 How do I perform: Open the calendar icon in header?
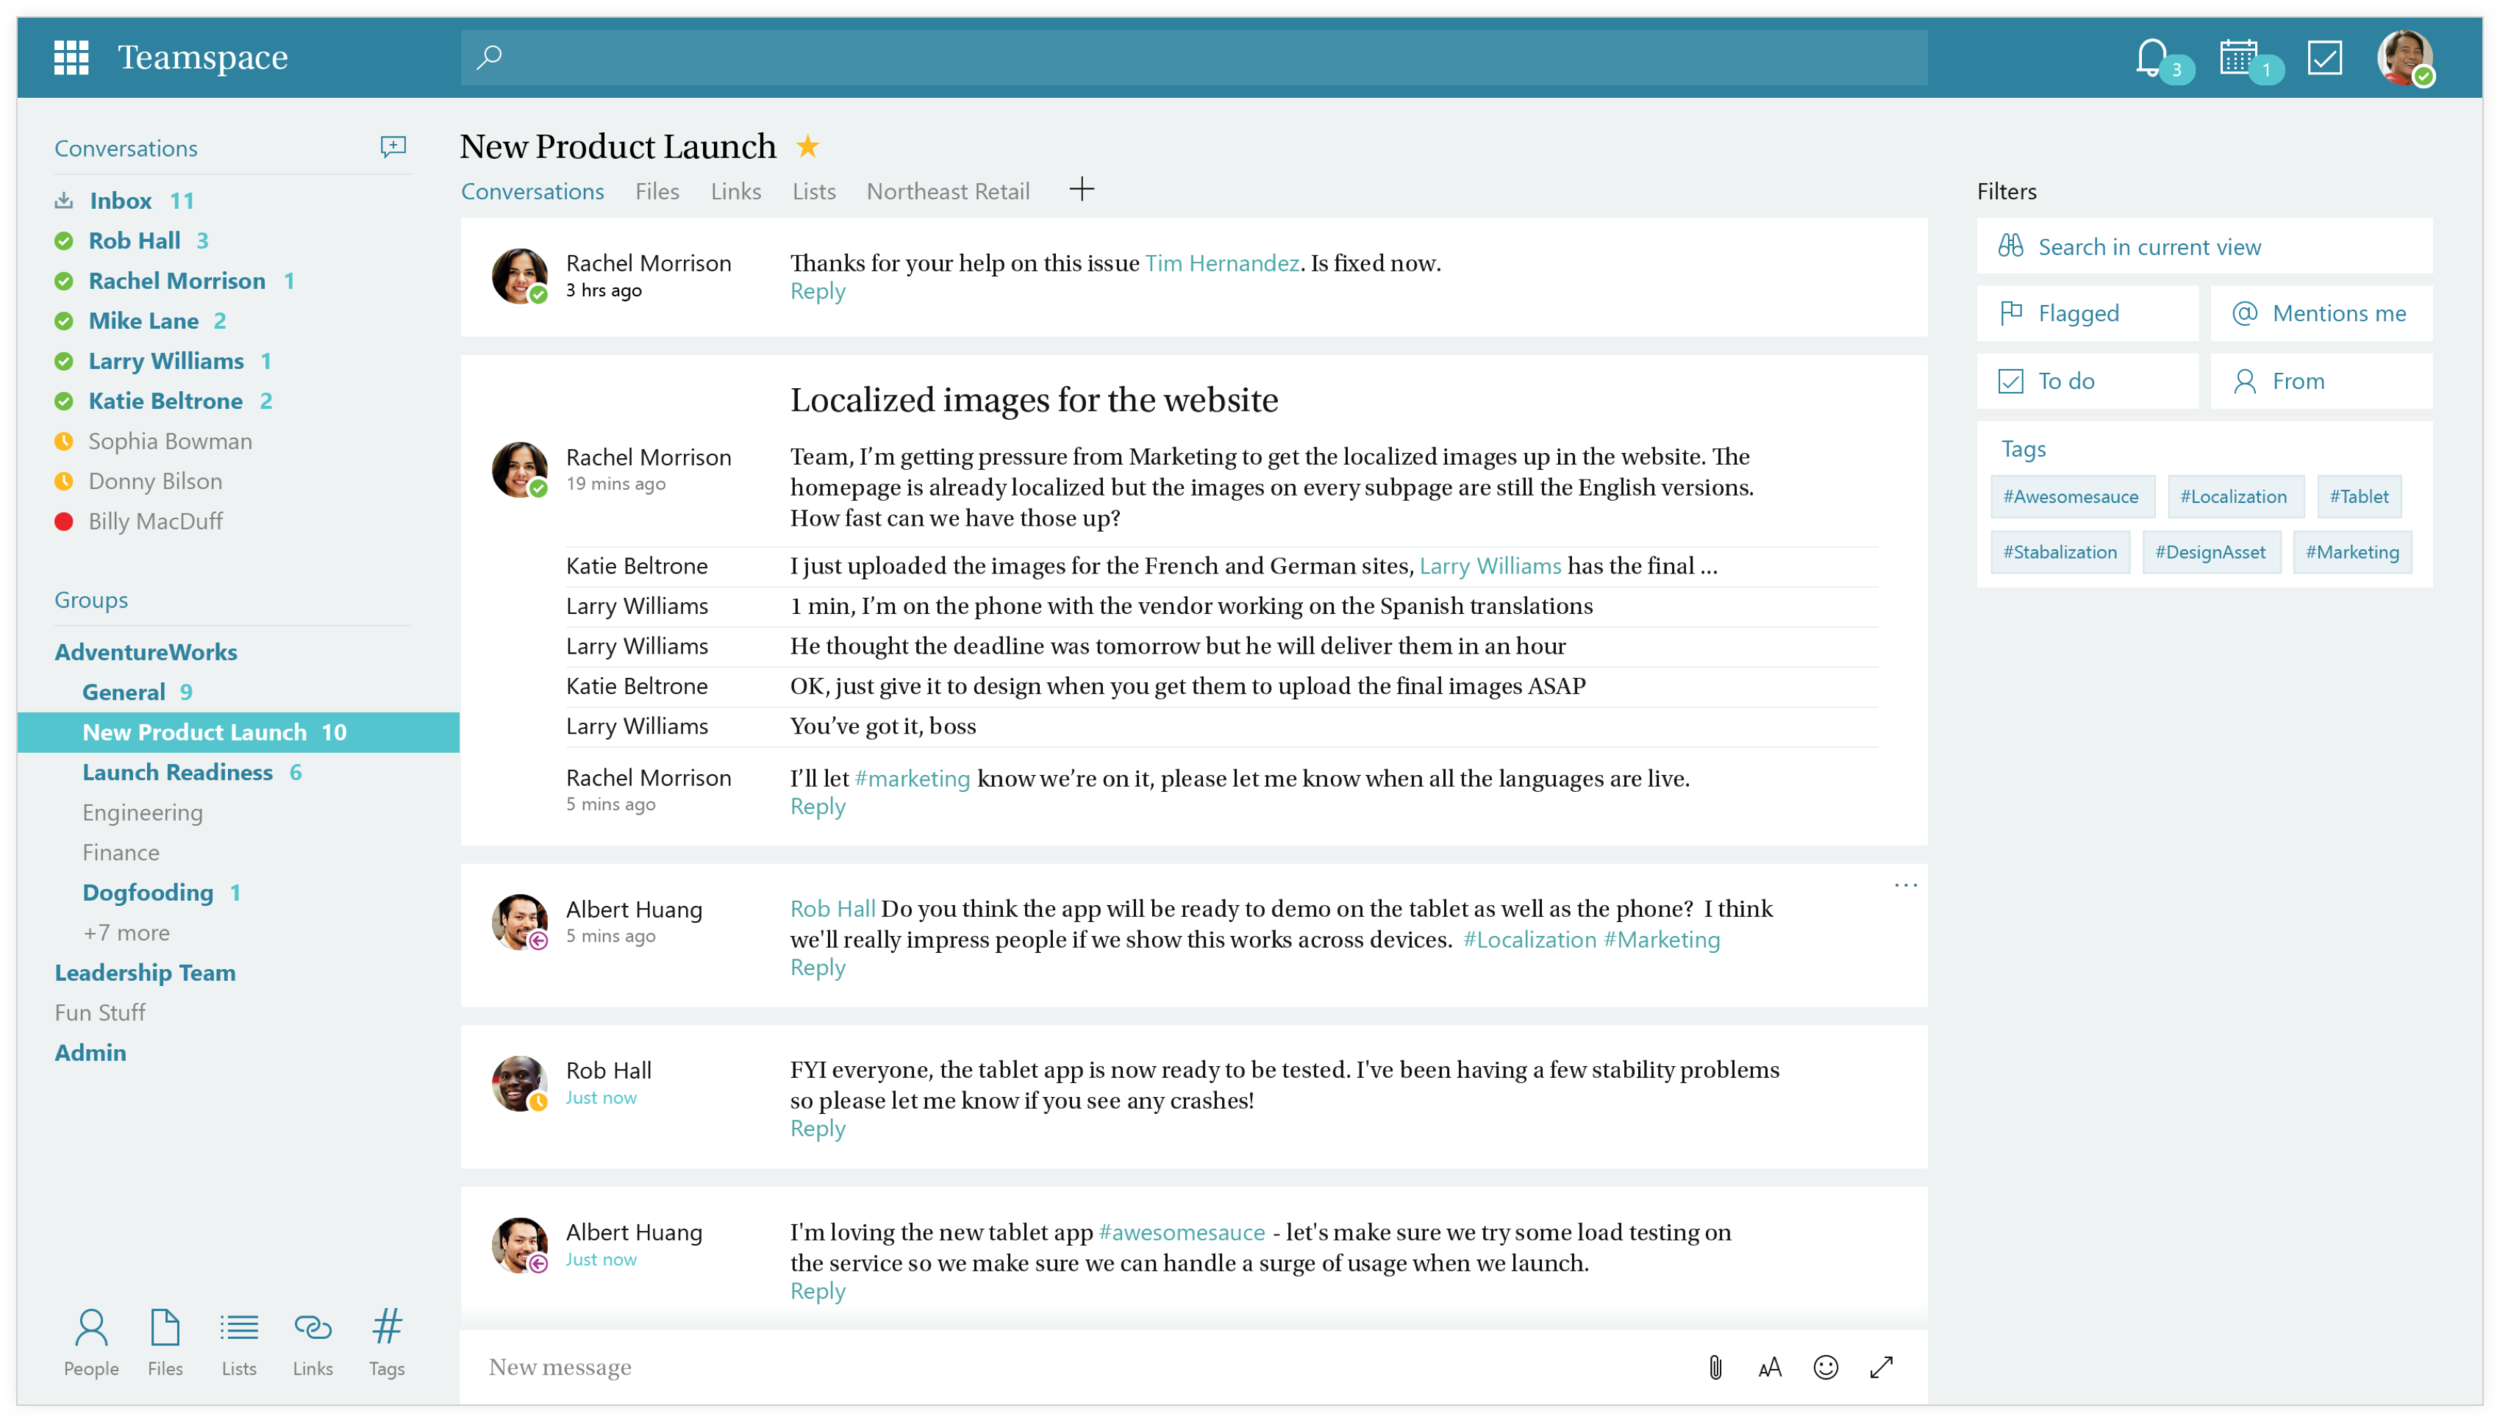coord(2237,57)
